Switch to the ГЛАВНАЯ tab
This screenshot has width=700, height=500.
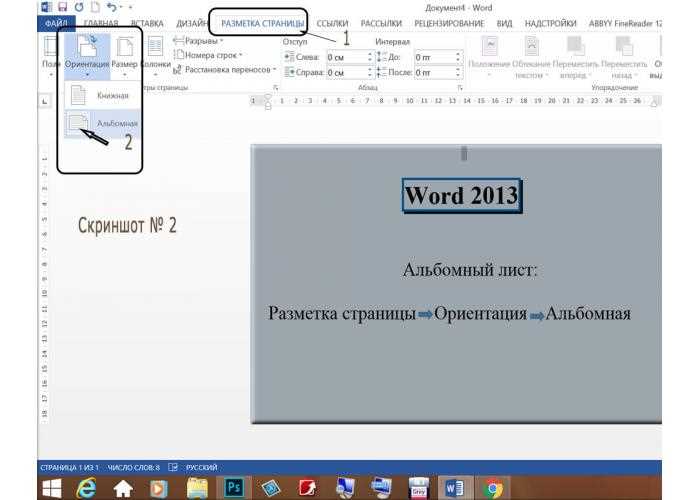(101, 23)
